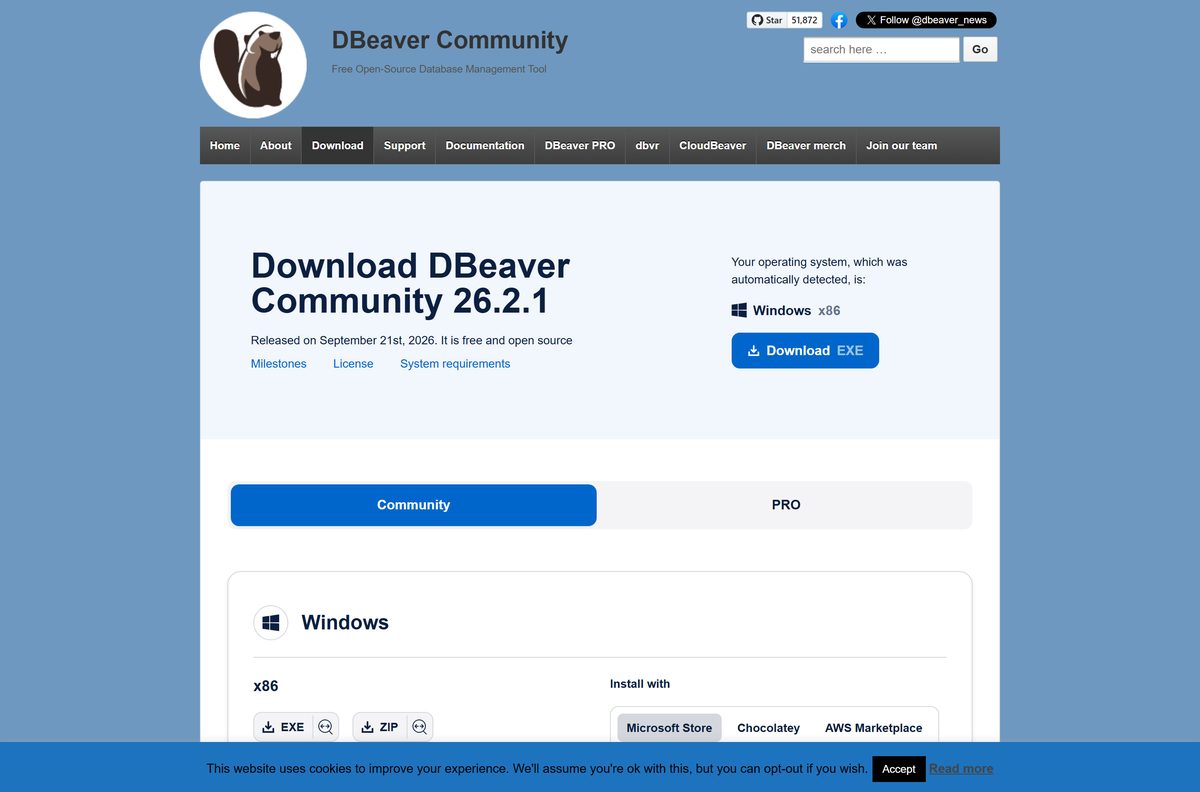Select the Microsoft Store install tab
Image resolution: width=1200 pixels, height=792 pixels.
669,728
